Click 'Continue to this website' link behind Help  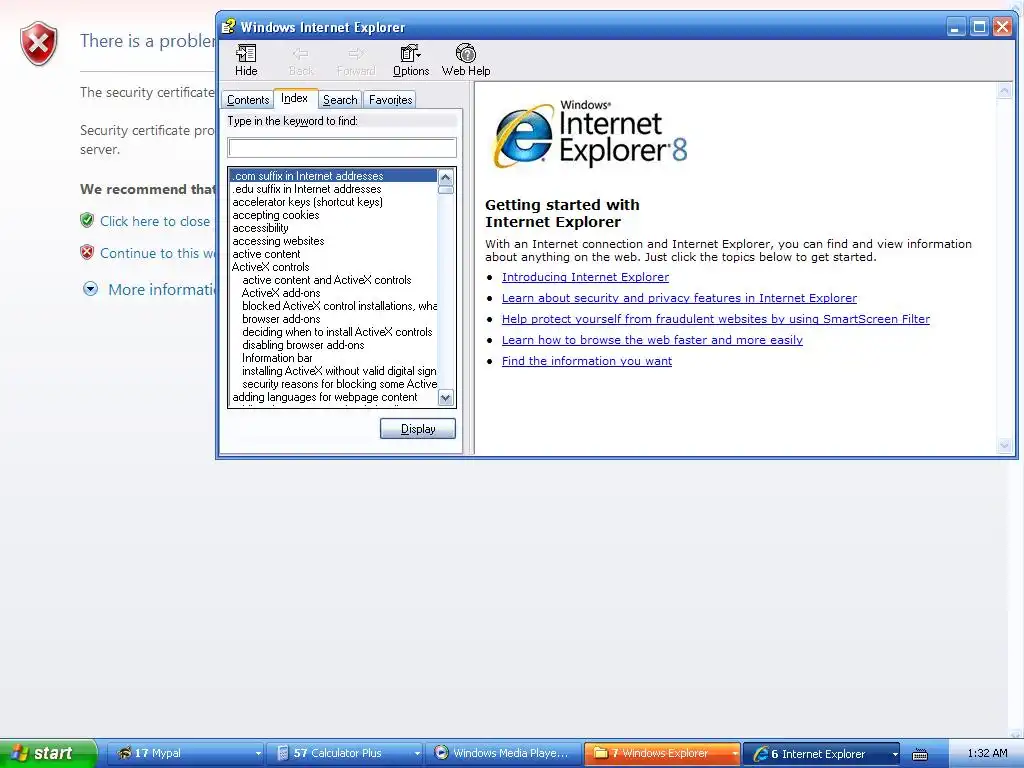click(157, 253)
